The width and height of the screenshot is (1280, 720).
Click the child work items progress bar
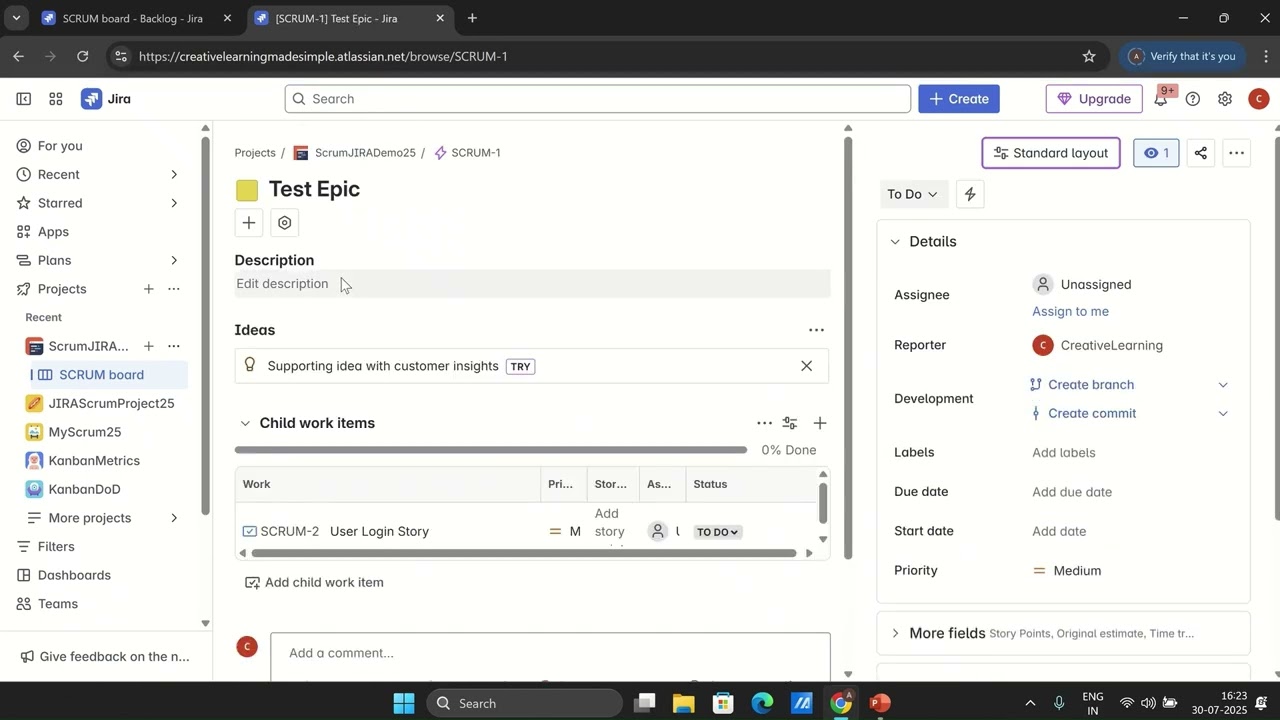pyautogui.click(x=491, y=450)
